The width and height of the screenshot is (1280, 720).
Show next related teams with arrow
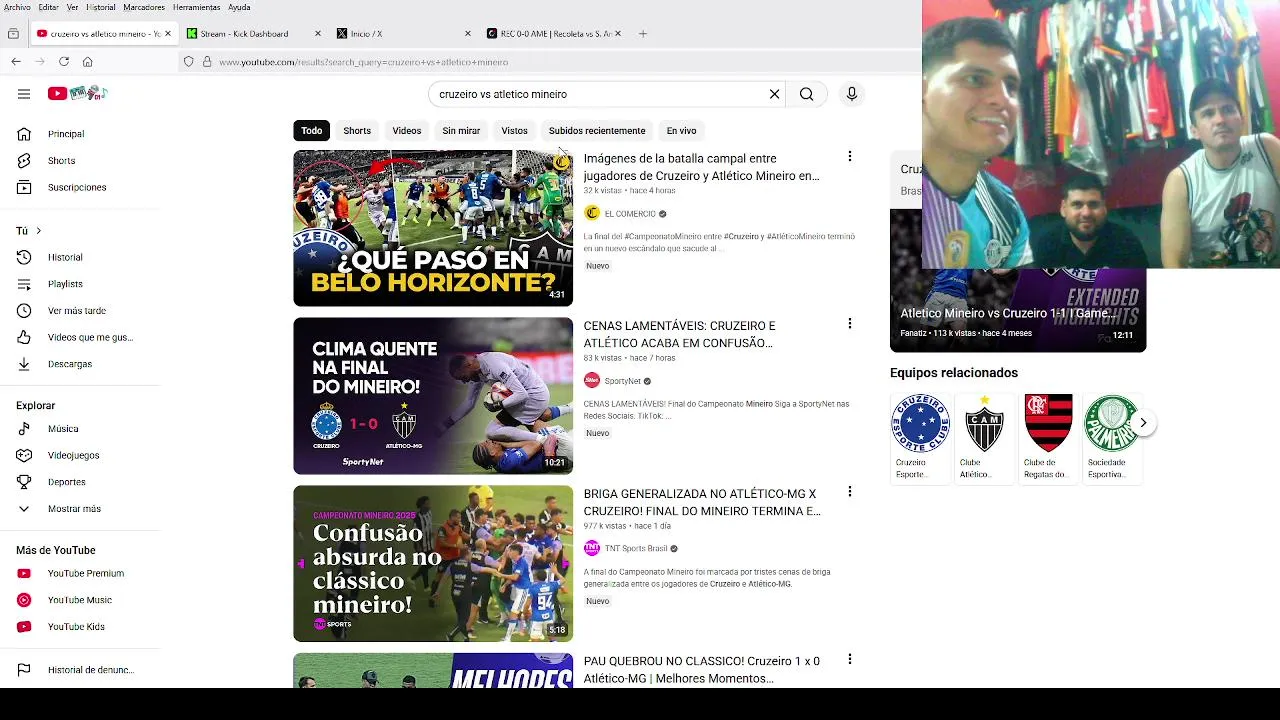point(1143,423)
